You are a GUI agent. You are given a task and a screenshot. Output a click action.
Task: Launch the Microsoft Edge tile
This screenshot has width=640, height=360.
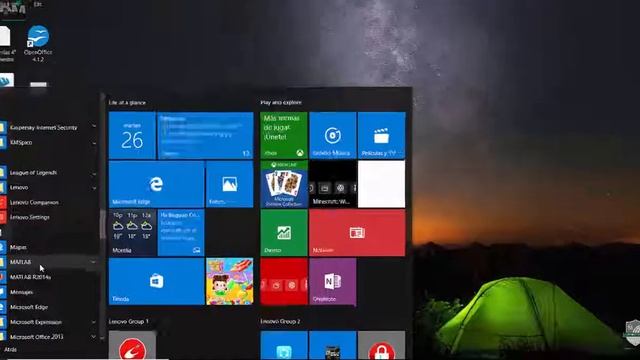click(156, 184)
